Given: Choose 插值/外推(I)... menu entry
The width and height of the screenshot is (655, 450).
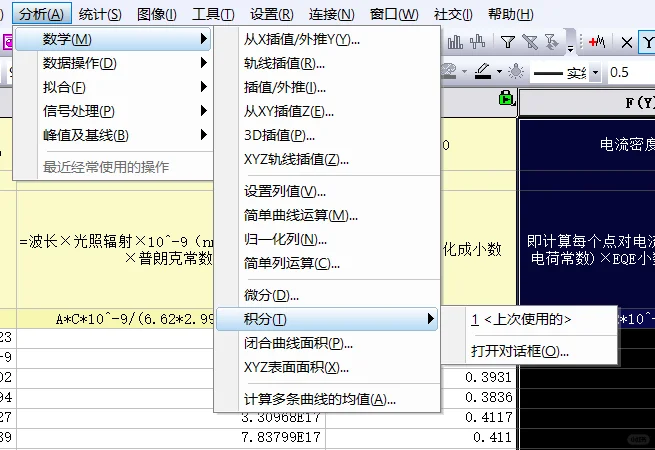Looking at the screenshot, I should pos(327,87).
